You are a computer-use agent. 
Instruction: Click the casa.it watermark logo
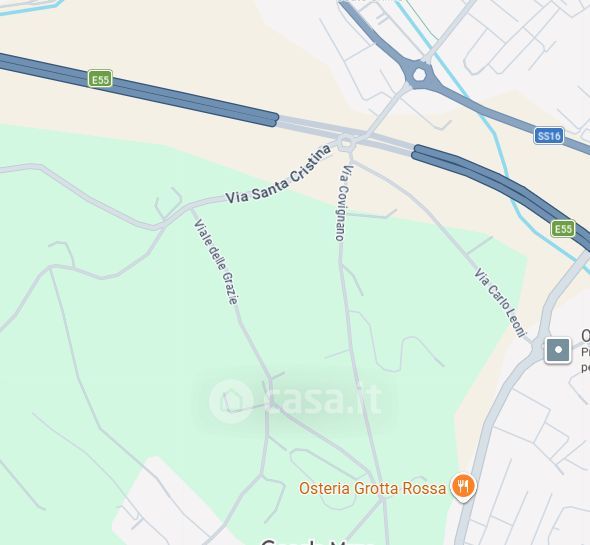tap(296, 400)
